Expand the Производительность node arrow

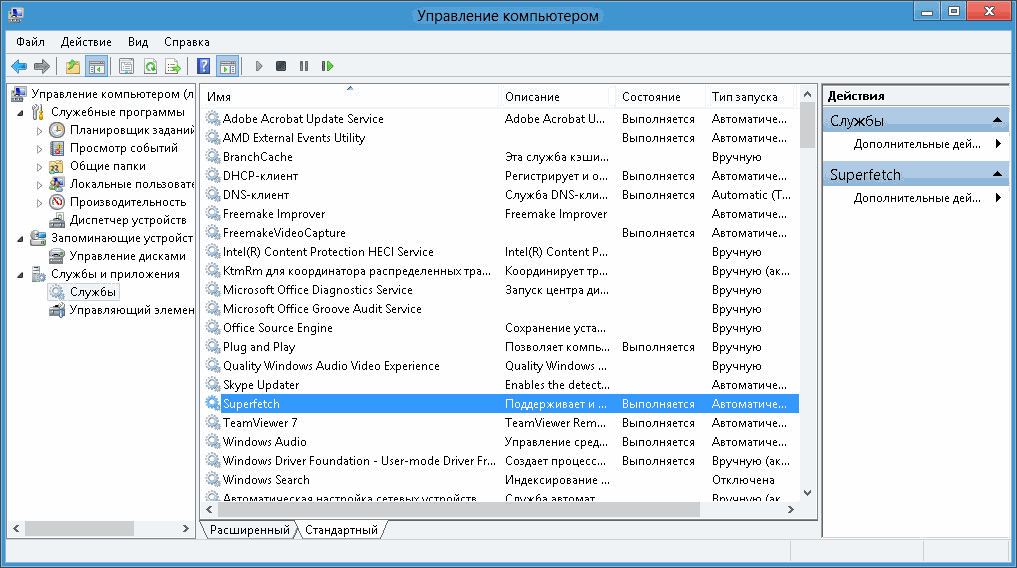point(39,202)
